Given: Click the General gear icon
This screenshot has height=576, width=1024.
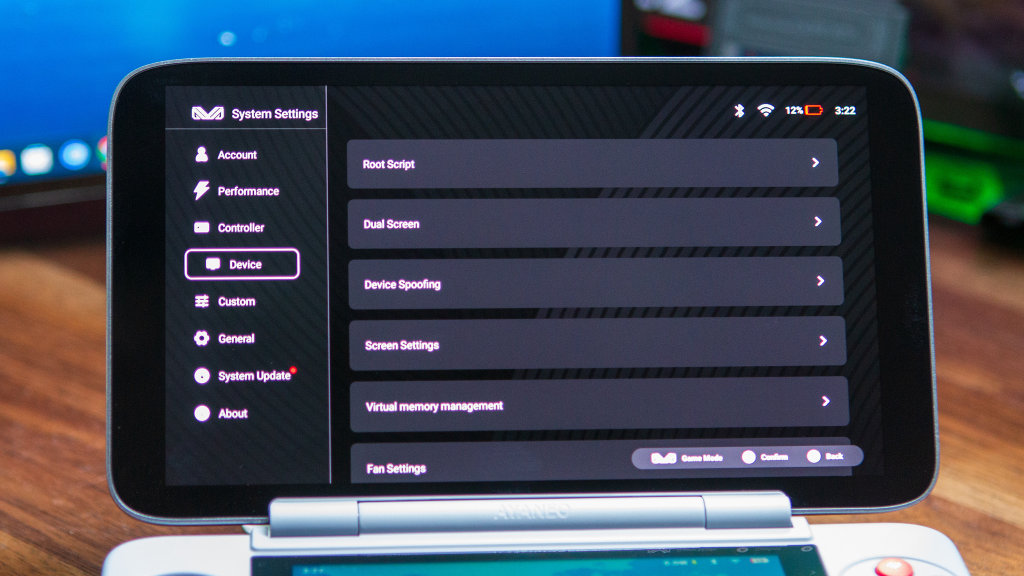Looking at the screenshot, I should point(203,338).
